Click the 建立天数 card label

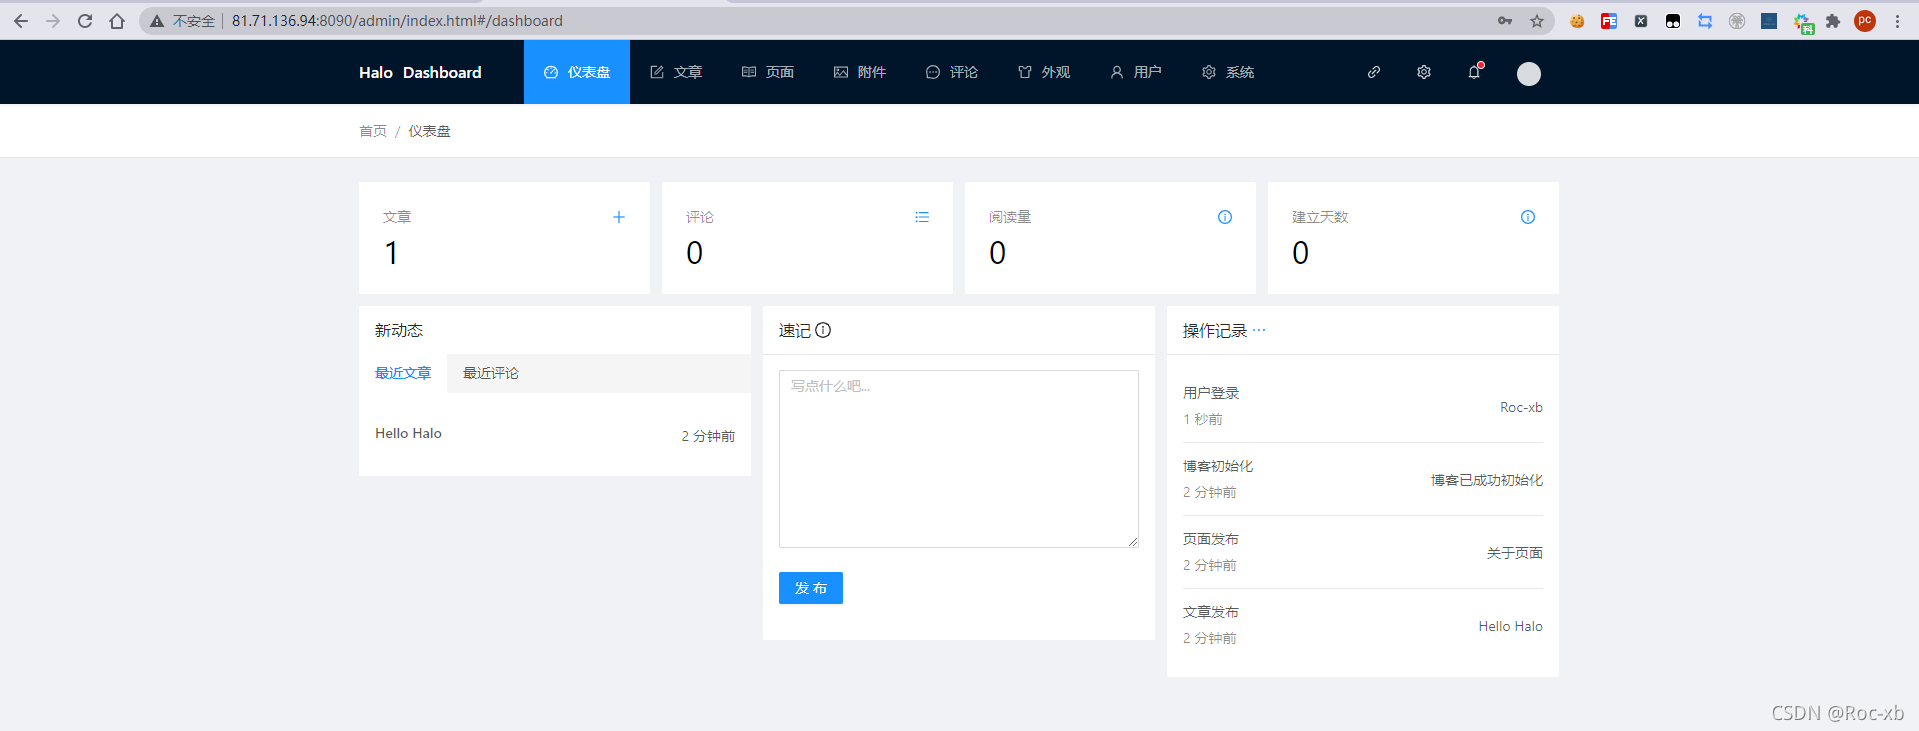click(x=1320, y=217)
